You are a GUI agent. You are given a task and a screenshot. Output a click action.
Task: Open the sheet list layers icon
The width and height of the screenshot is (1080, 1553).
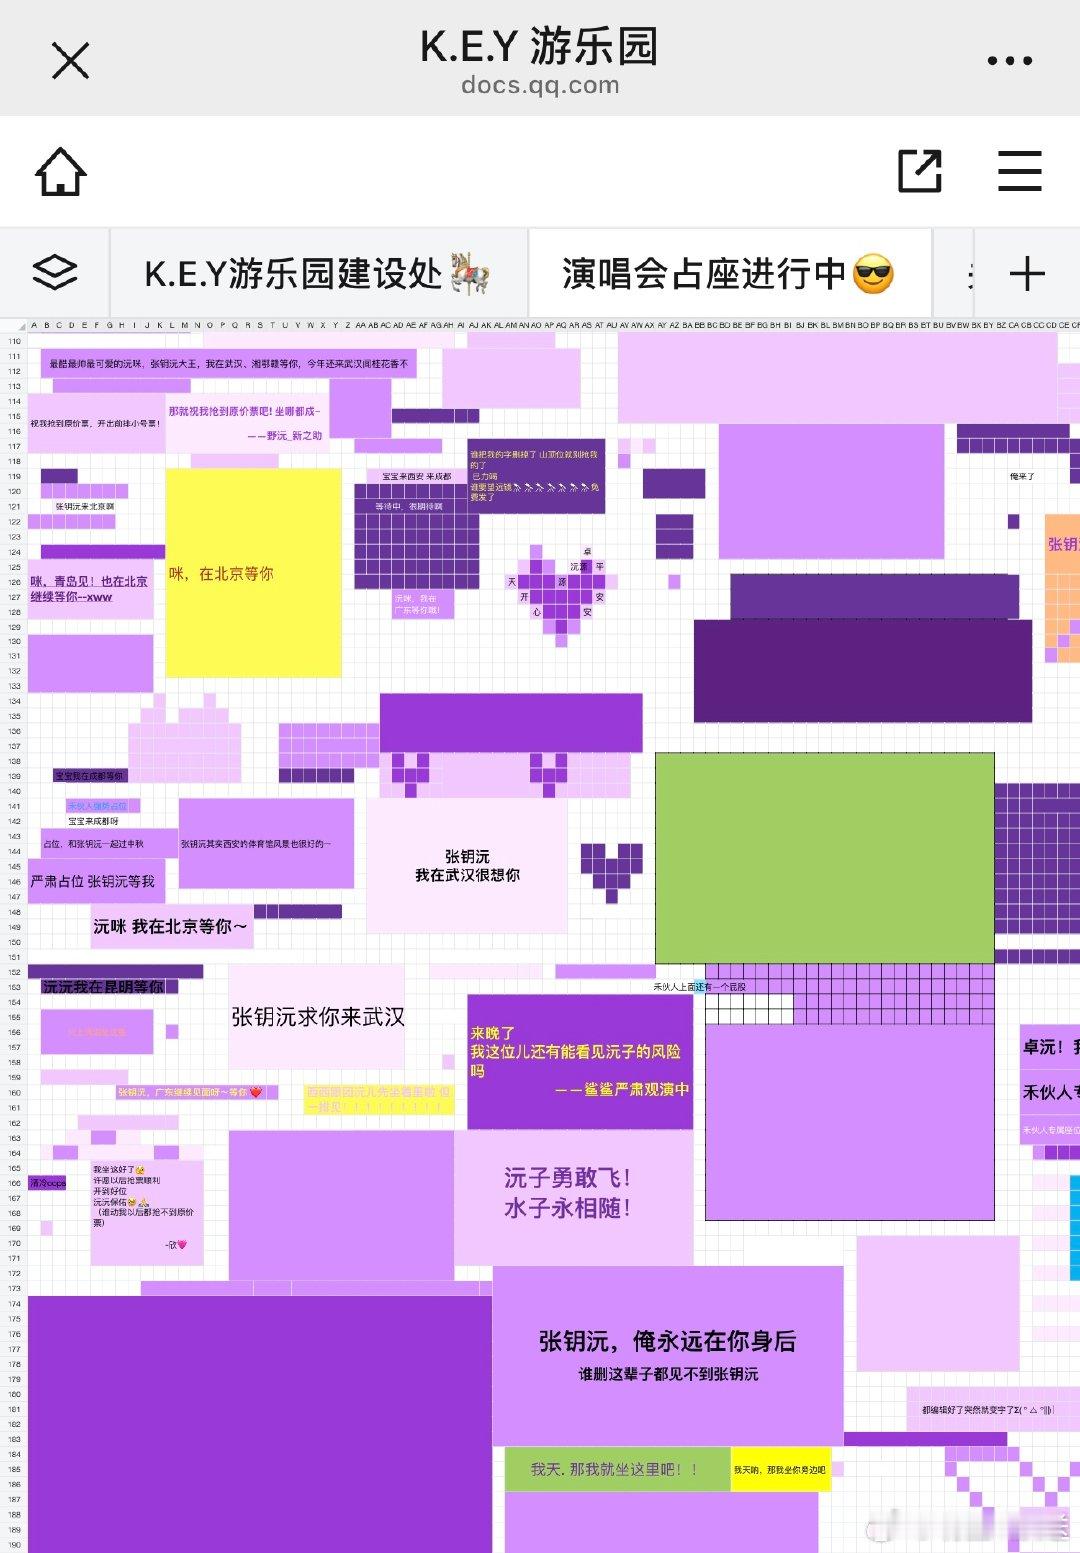click(55, 272)
